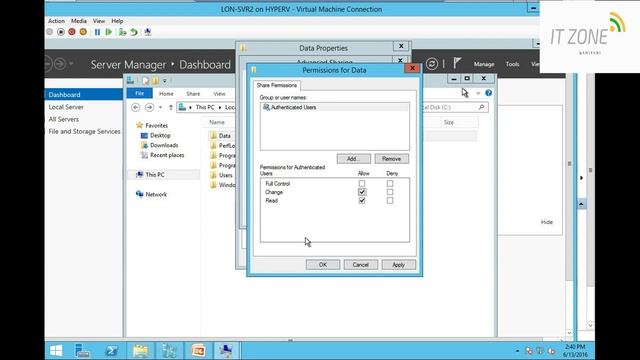This screenshot has height=360, width=640.
Task: Open the View menu of VM Connection
Action: tap(99, 21)
